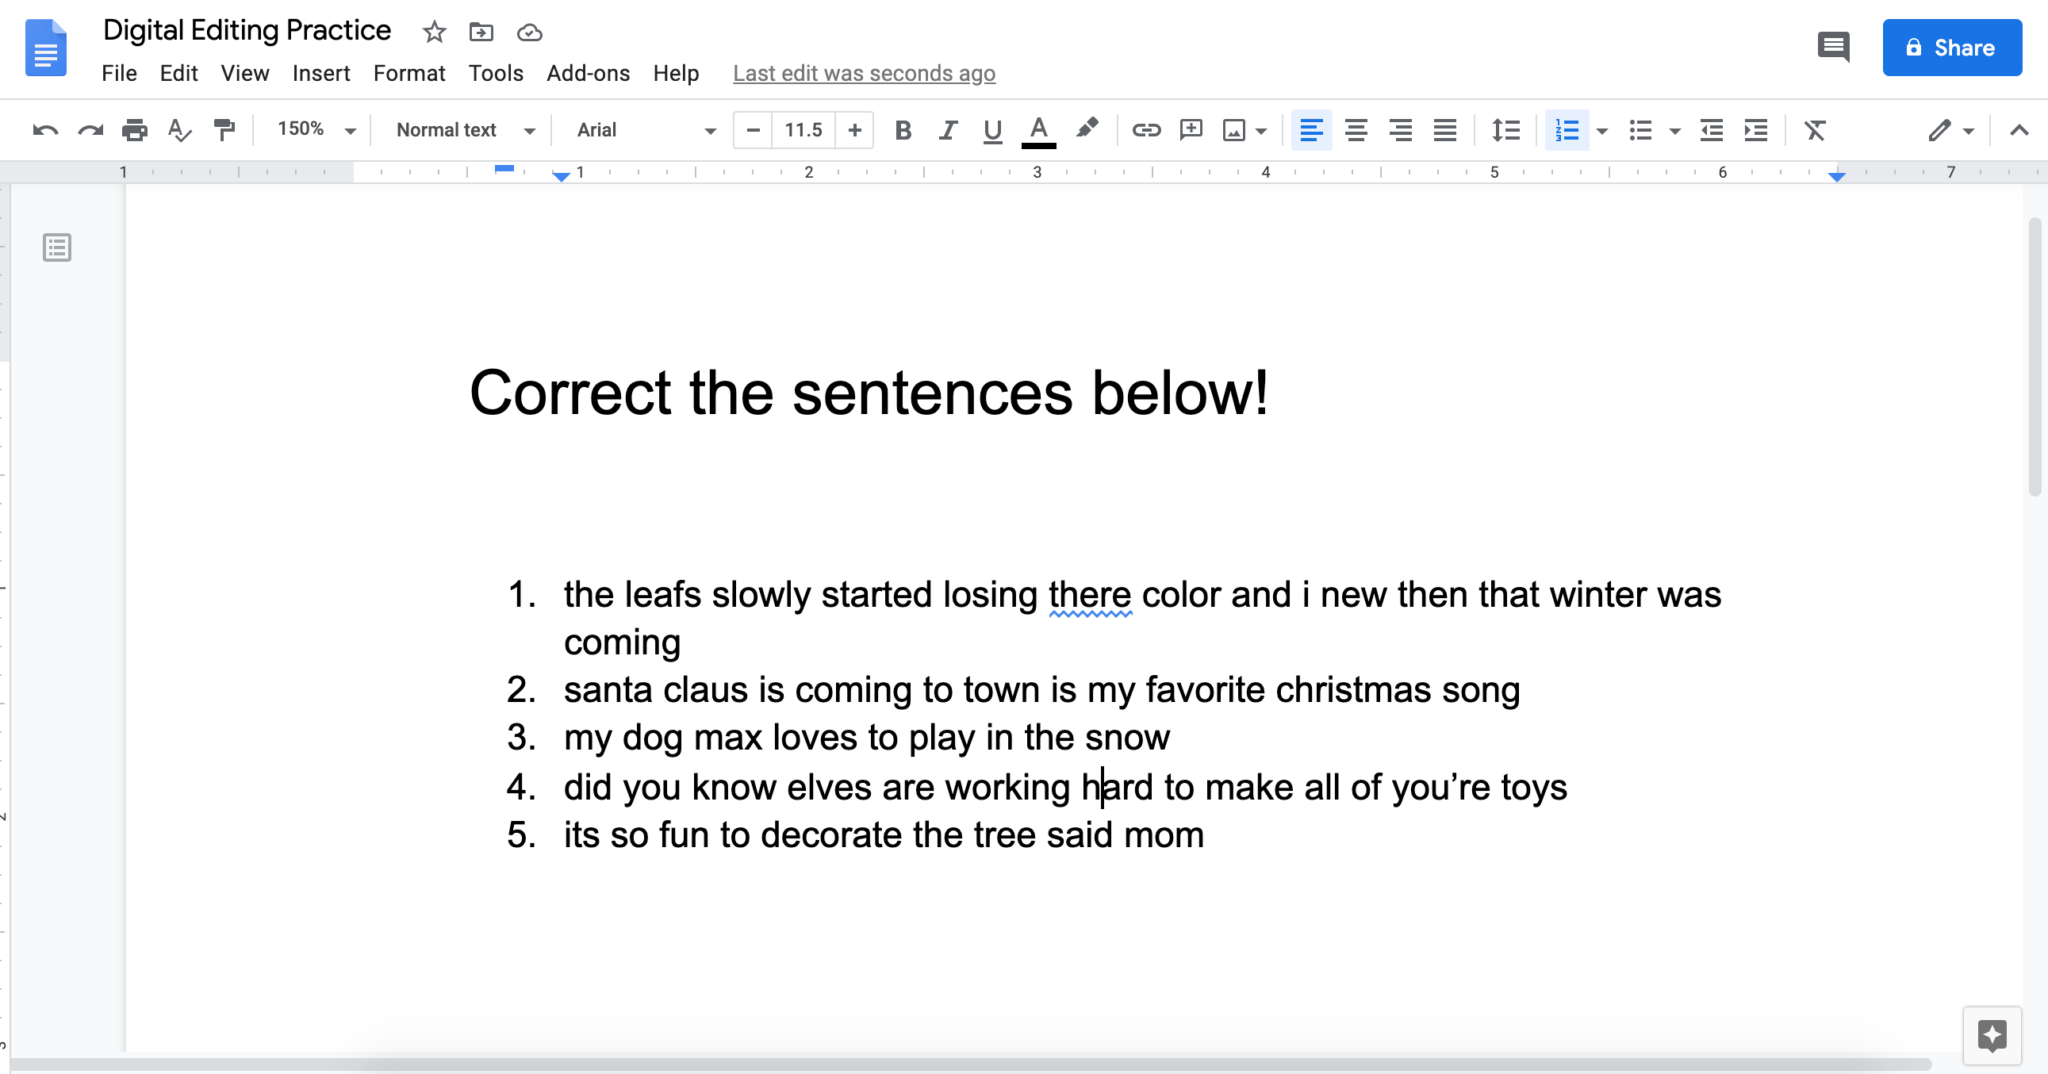Open the Format menu
2048x1074 pixels.
point(408,72)
